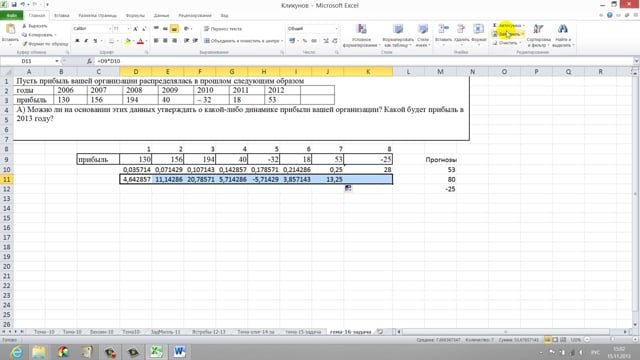Open Conditional Formatting (Условное форматирование)

tap(361, 36)
